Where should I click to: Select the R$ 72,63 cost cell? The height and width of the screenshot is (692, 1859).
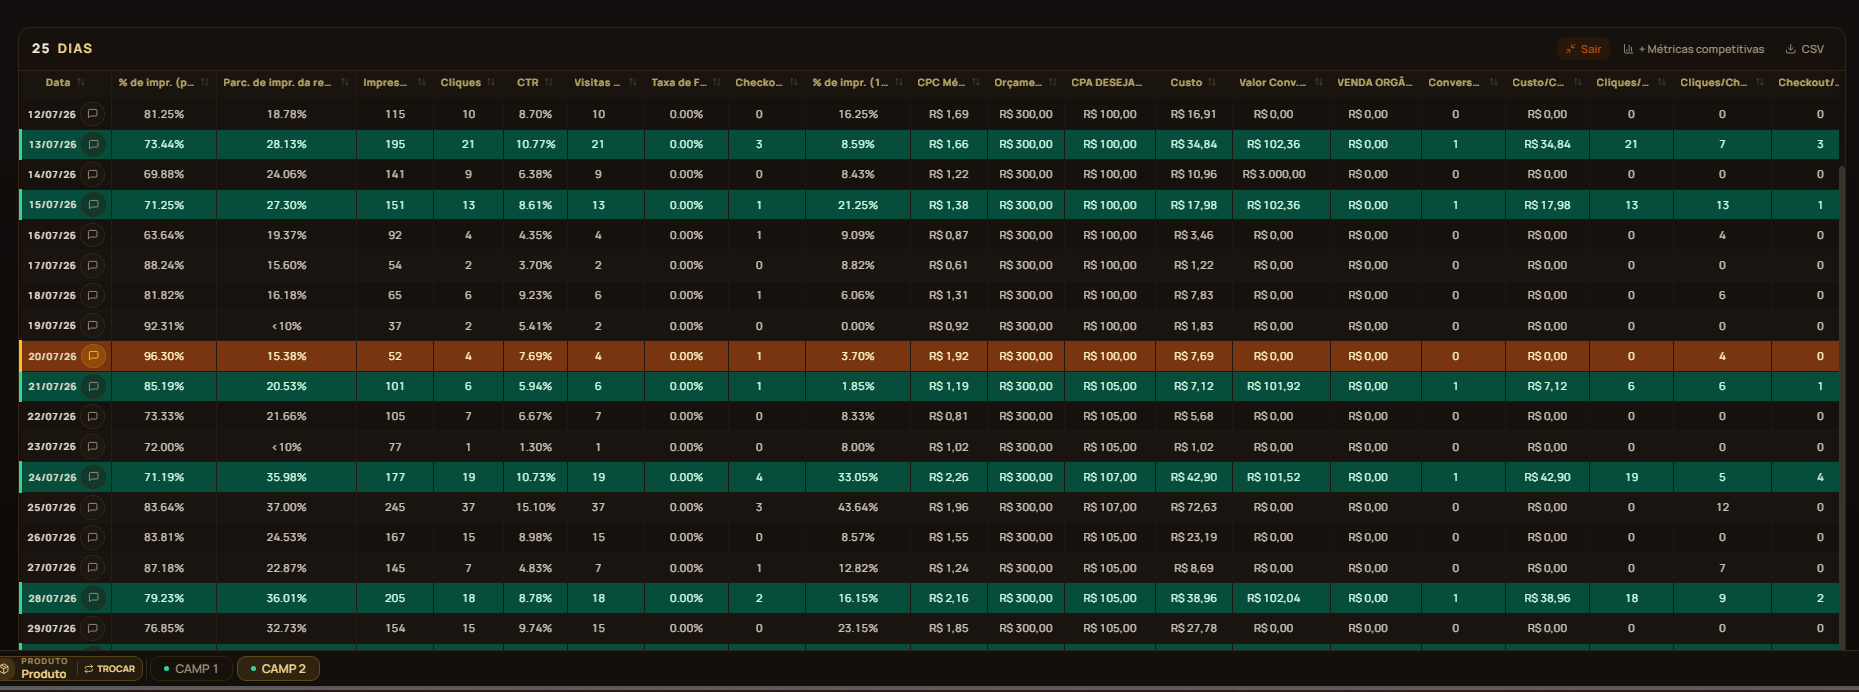(x=1194, y=507)
